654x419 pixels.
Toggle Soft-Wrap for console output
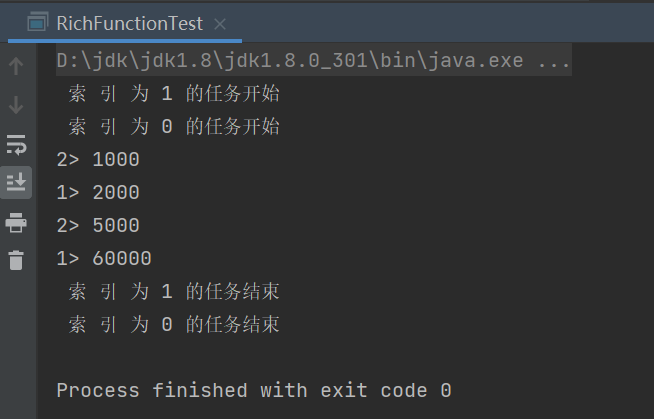(x=16, y=144)
